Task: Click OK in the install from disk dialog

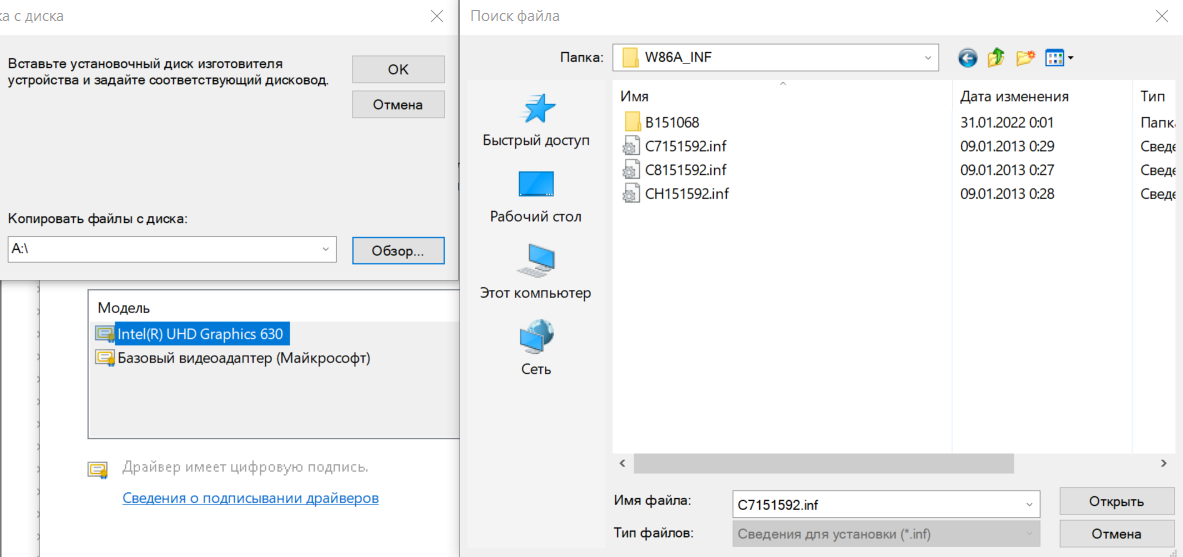Action: [x=398, y=69]
